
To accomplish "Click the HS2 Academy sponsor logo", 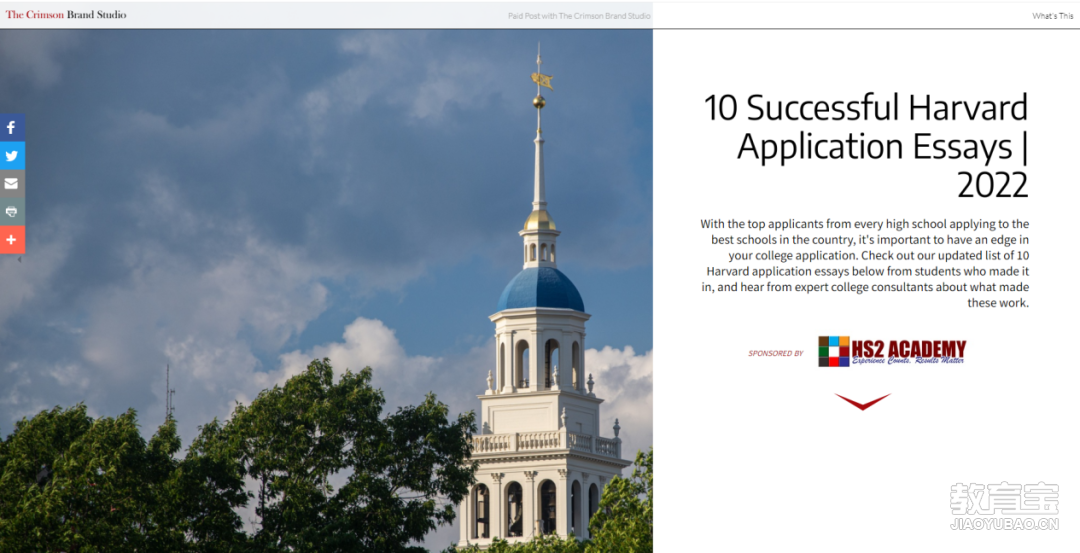I will coord(892,351).
